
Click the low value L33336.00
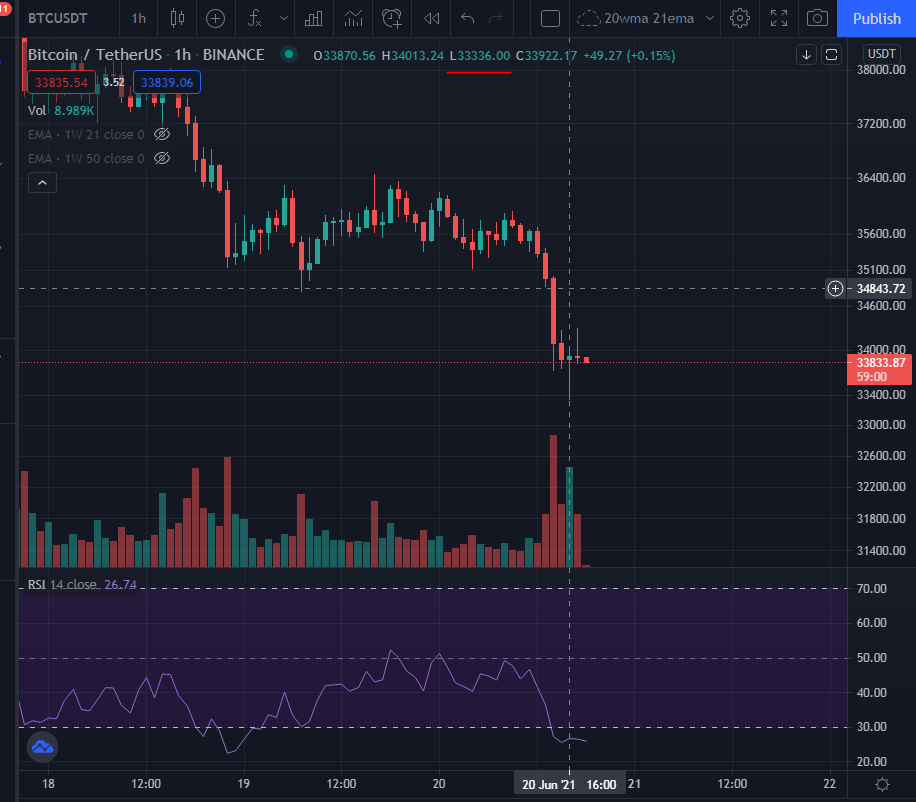pyautogui.click(x=480, y=55)
